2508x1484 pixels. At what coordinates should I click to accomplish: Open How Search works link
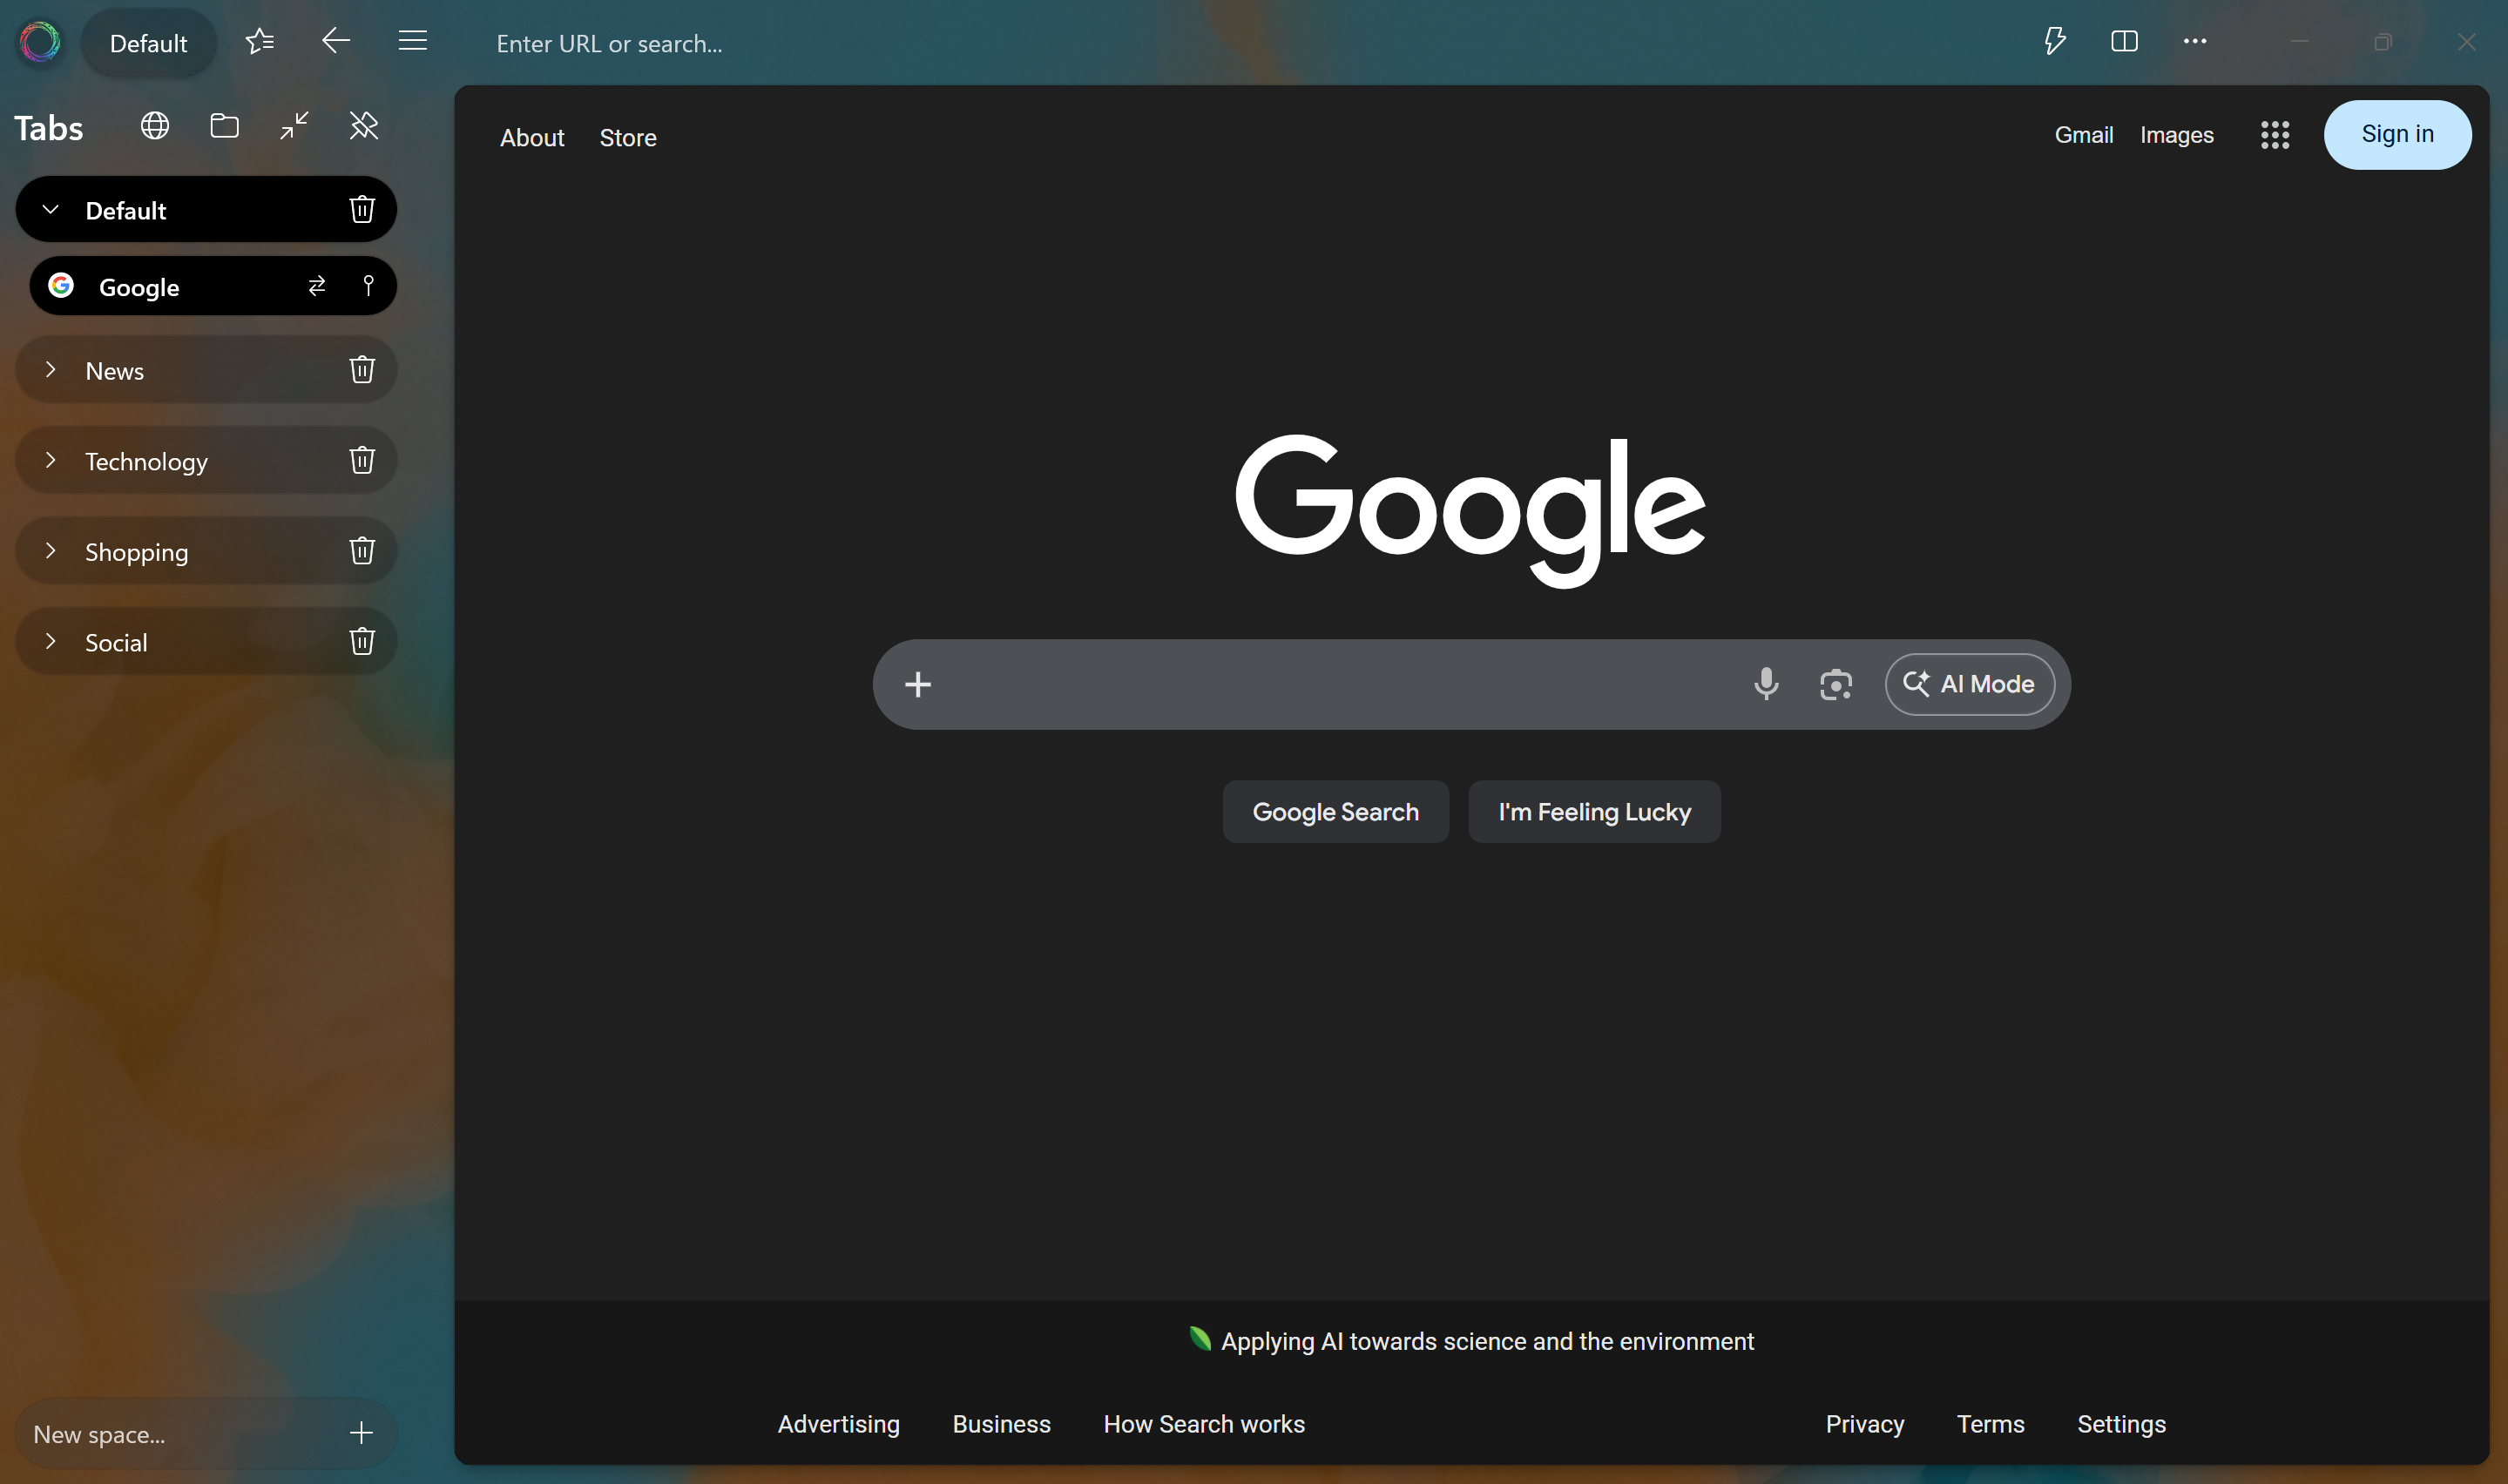click(1204, 1424)
